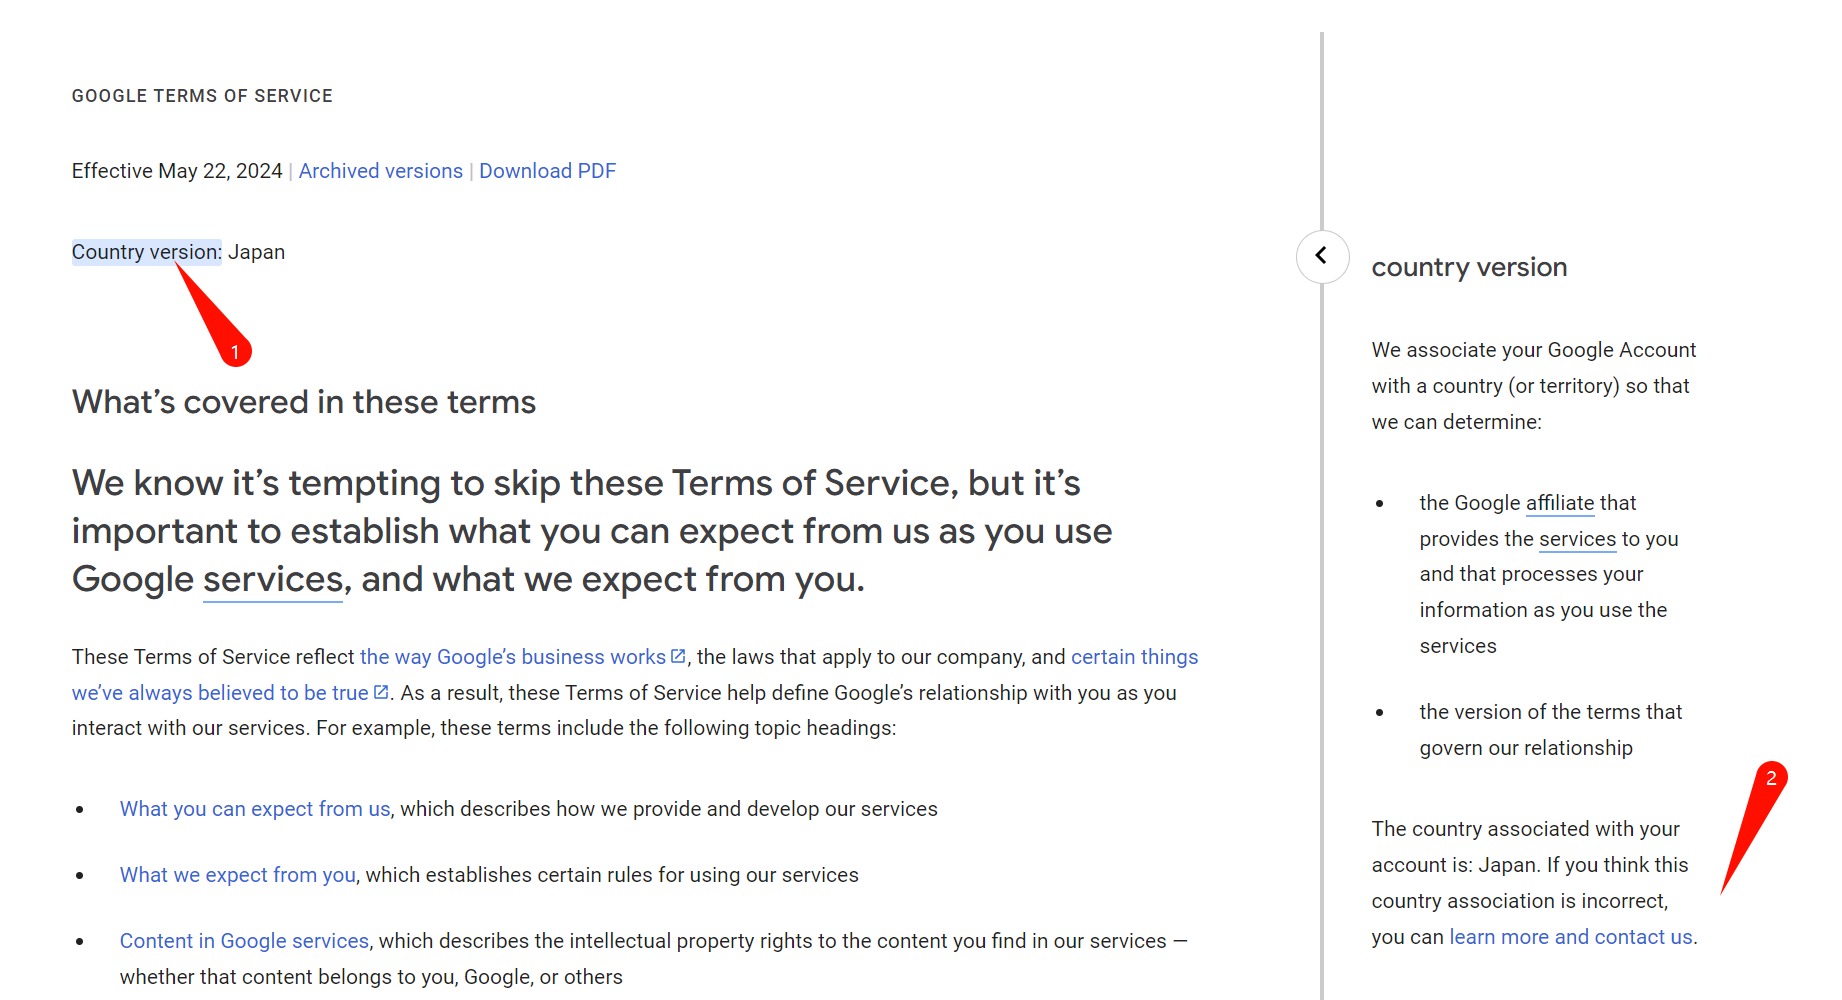Jump to "What you can expect from us"
Image resolution: width=1842 pixels, height=1000 pixels.
(x=255, y=809)
